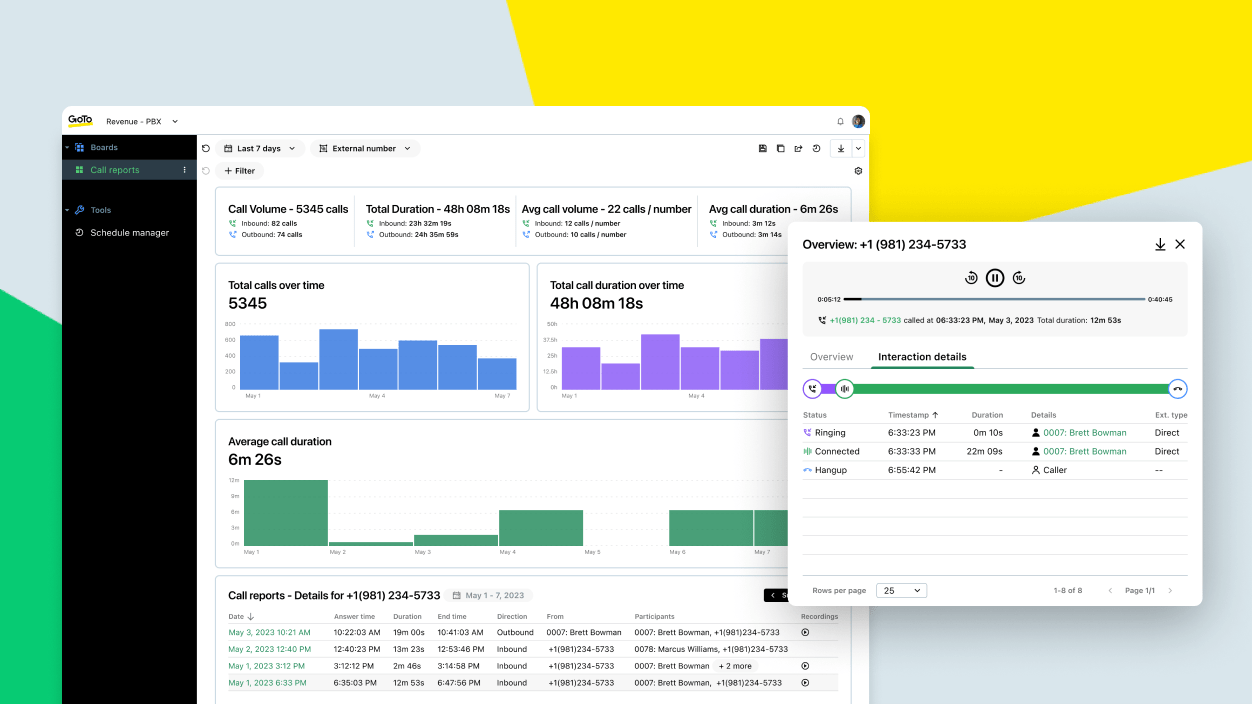Viewport: 1252px width, 704px height.
Task: Skip the recording forward 10 seconds
Action: (x=1019, y=278)
